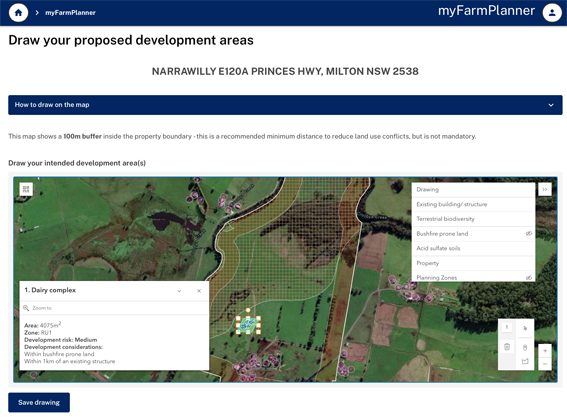The width and height of the screenshot is (567, 419).
Task: Choose the polygon draw tool
Action: click(x=525, y=361)
